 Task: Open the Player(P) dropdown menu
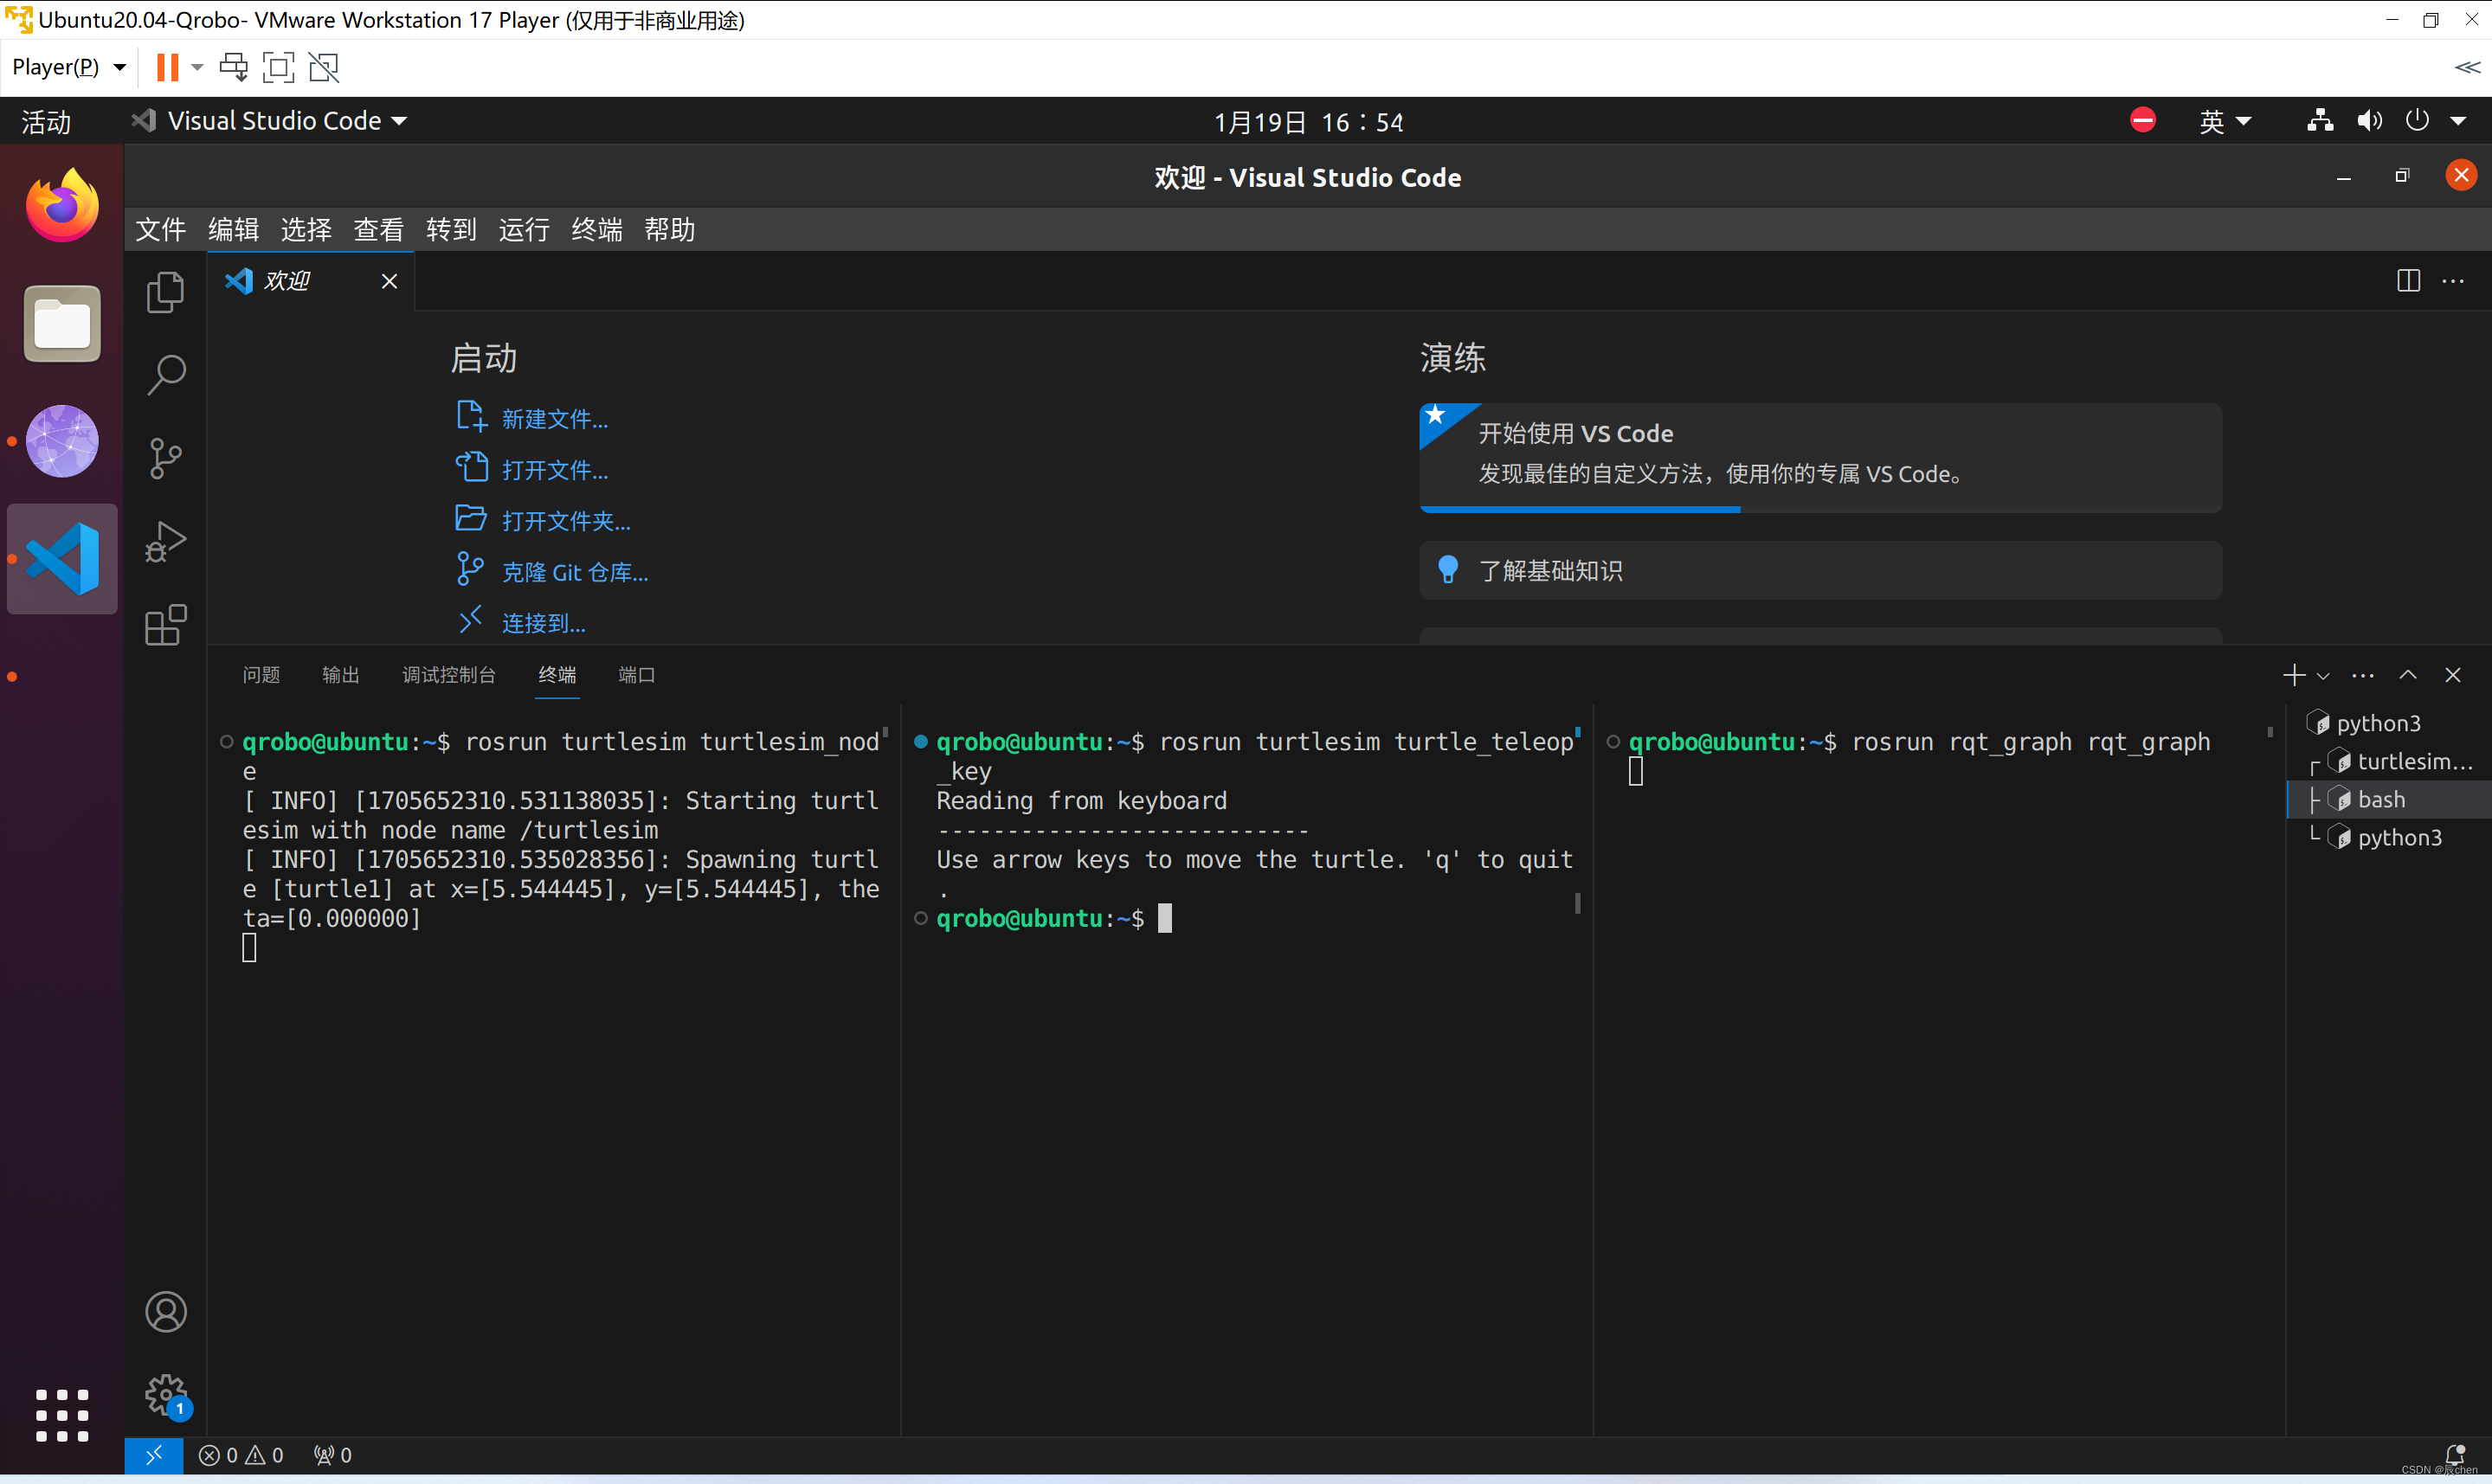[69, 67]
